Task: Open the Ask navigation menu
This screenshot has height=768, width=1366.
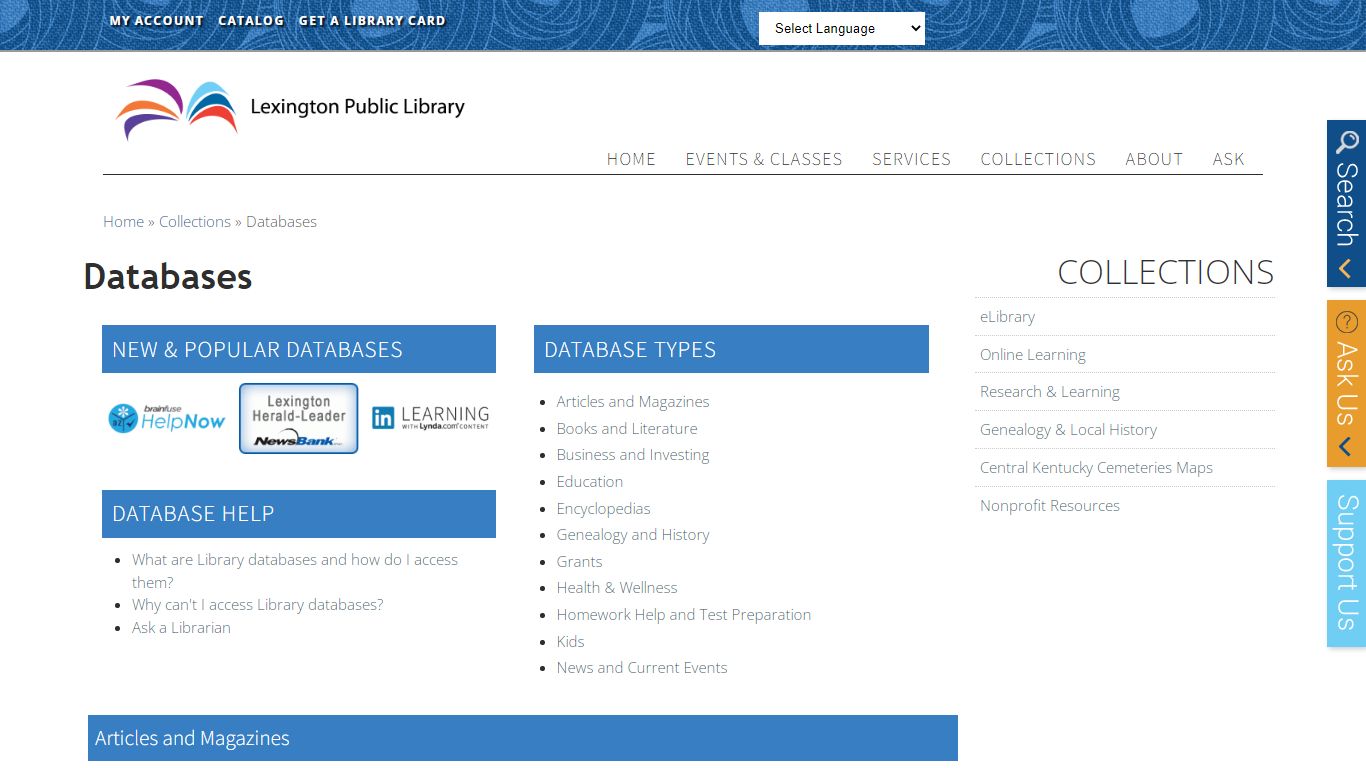Action: 1228,159
